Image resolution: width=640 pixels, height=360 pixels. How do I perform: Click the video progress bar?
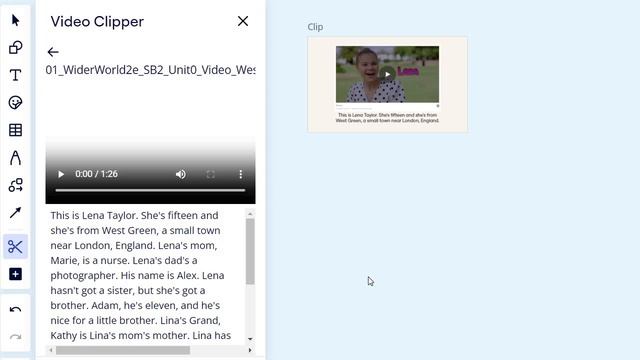(150, 190)
